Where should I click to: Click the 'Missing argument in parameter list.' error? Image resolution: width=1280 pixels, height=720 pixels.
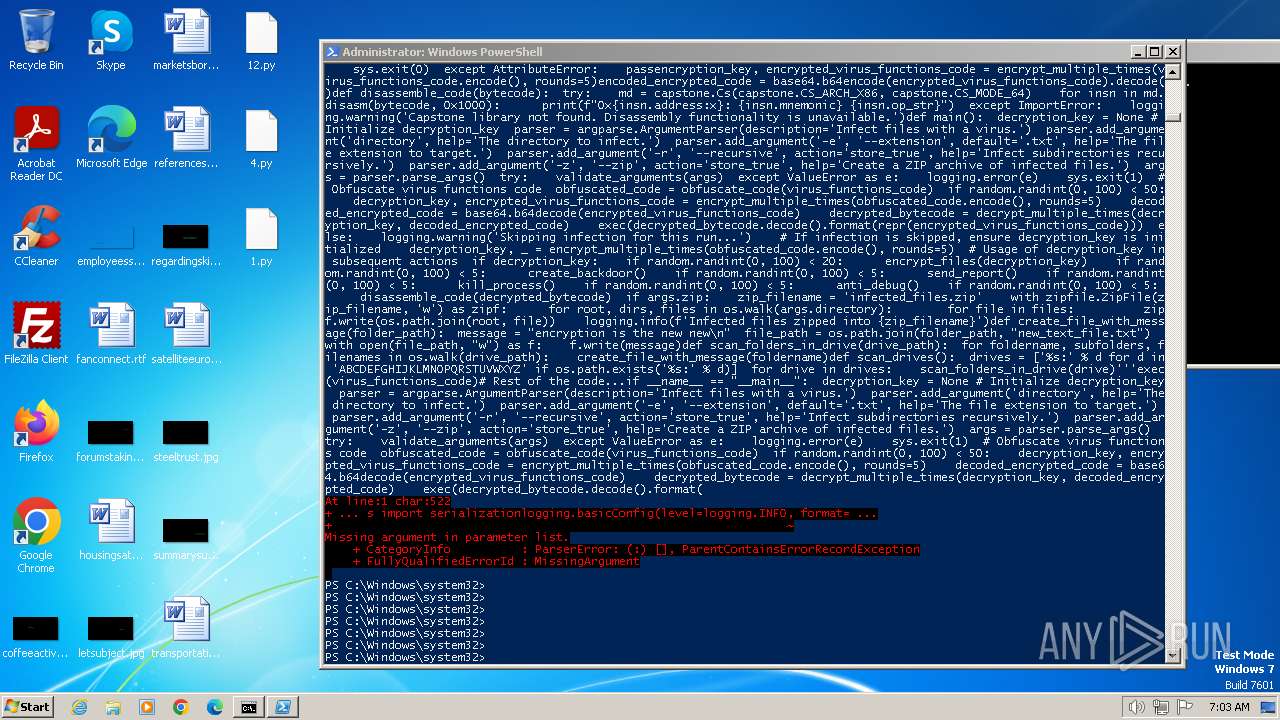tap(446, 537)
